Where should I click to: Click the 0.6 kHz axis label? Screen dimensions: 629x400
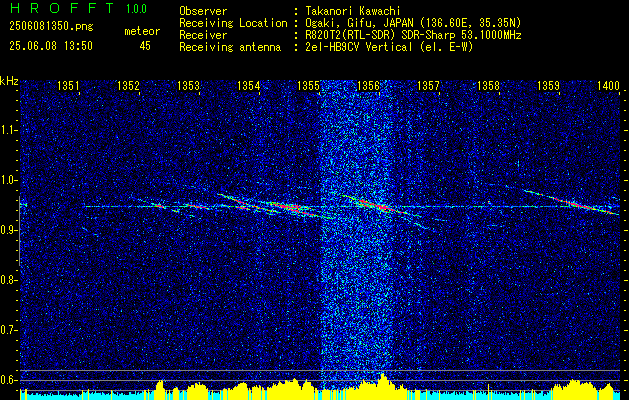[8, 380]
